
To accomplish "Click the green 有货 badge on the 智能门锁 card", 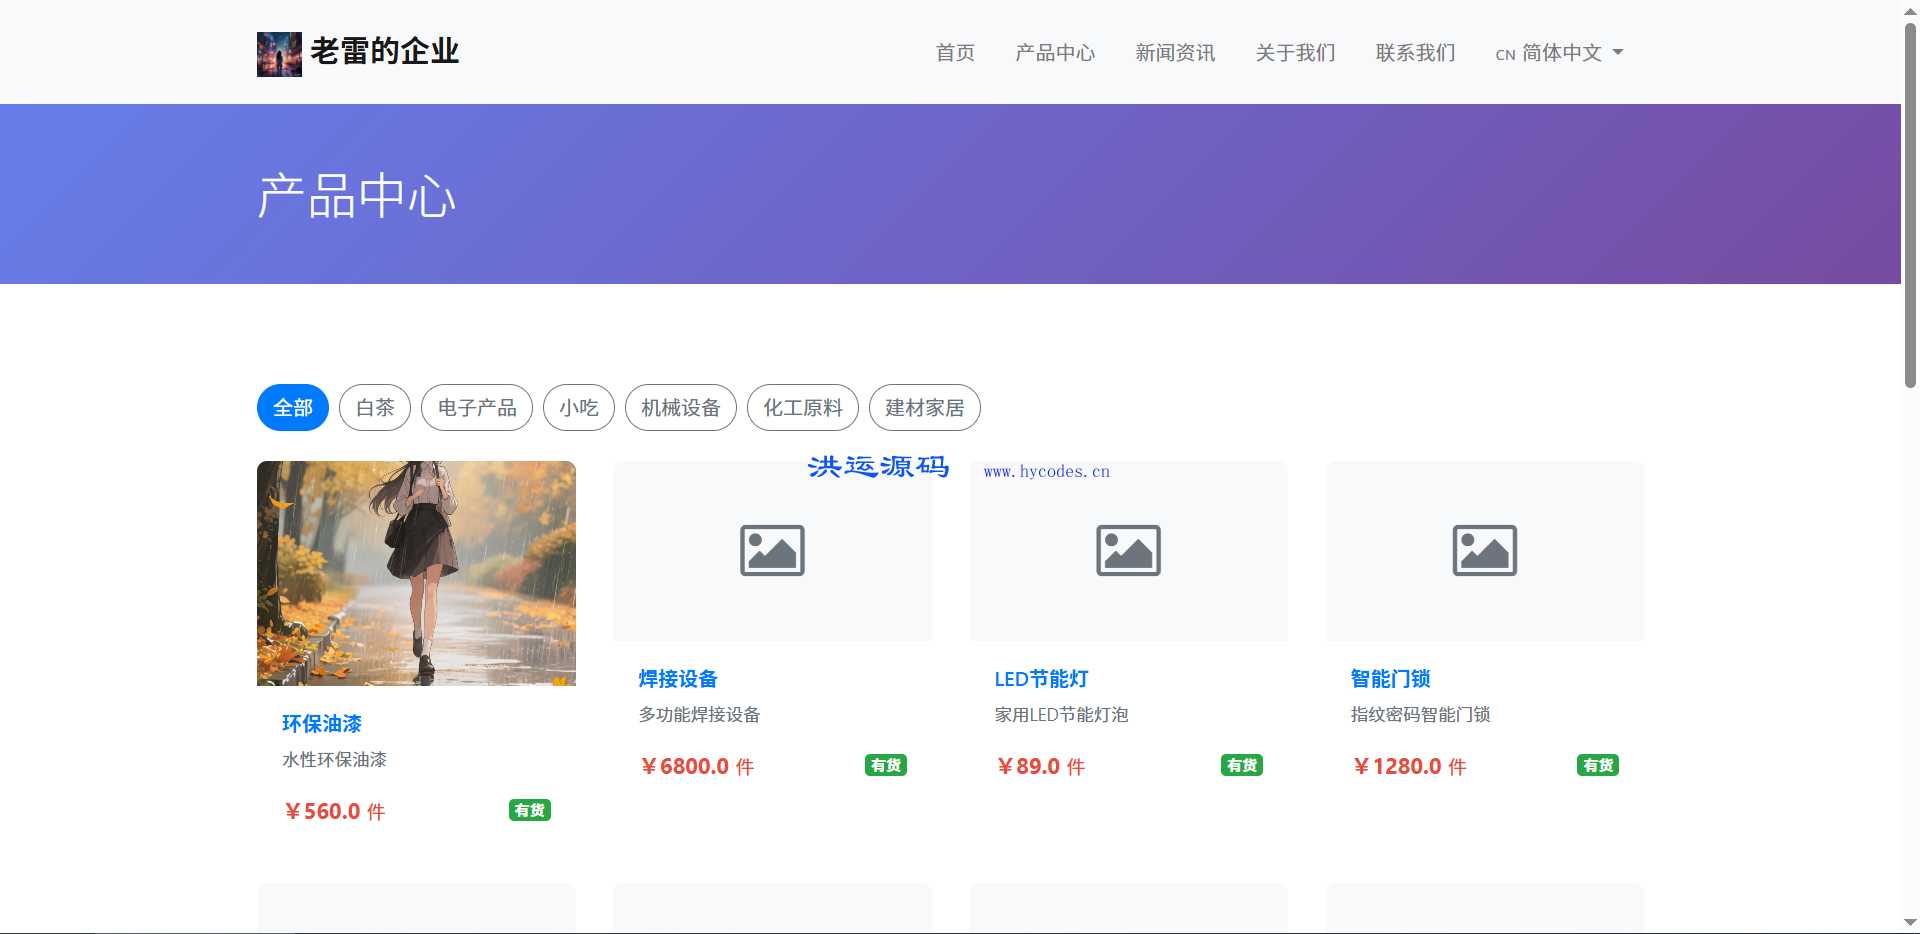I will [1597, 765].
